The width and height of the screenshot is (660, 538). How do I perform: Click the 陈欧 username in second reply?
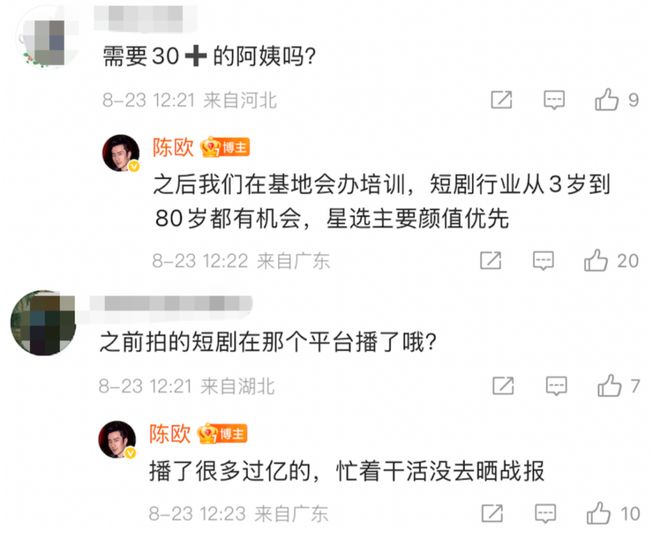tap(170, 433)
